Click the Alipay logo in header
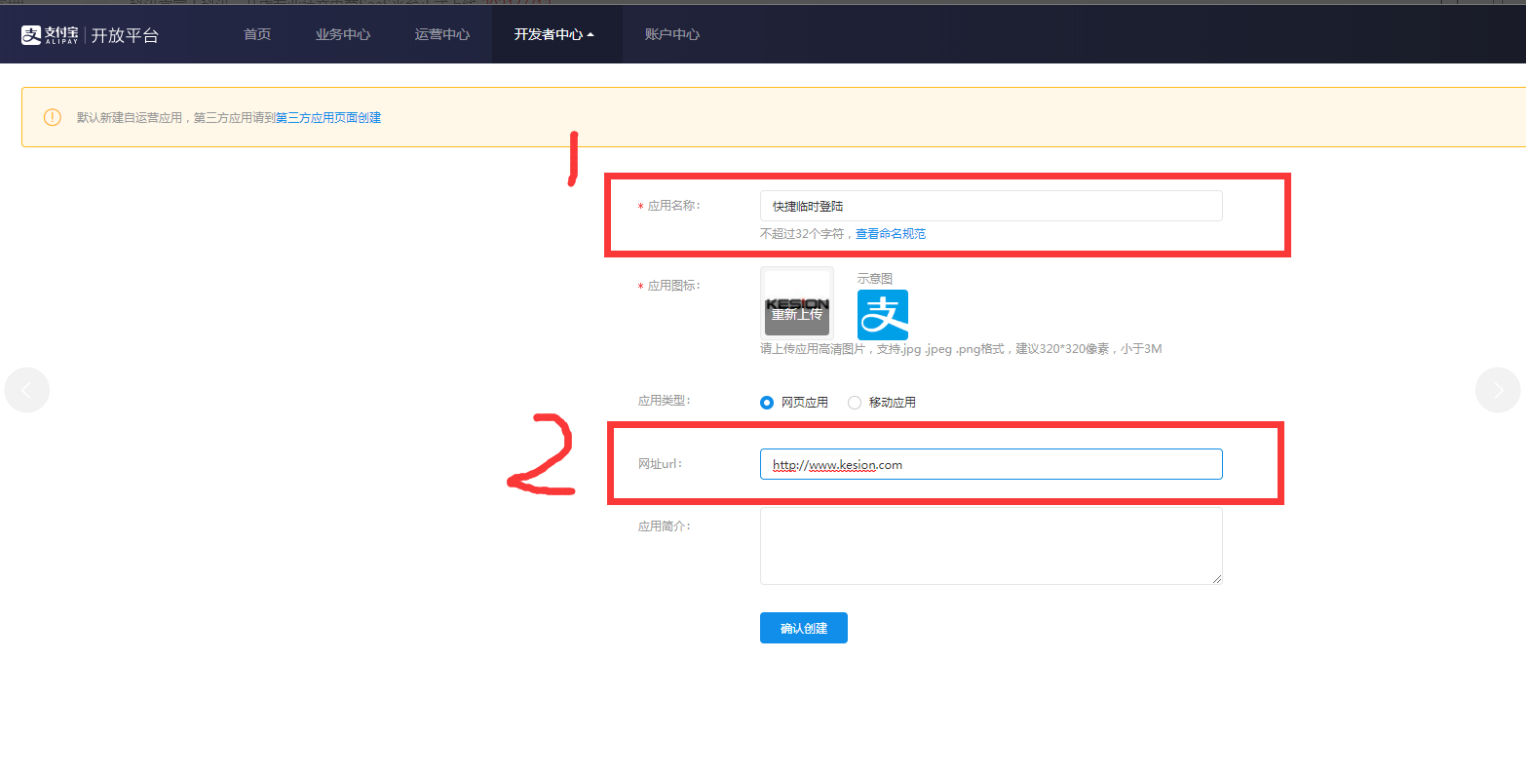1526x763 pixels. click(51, 35)
